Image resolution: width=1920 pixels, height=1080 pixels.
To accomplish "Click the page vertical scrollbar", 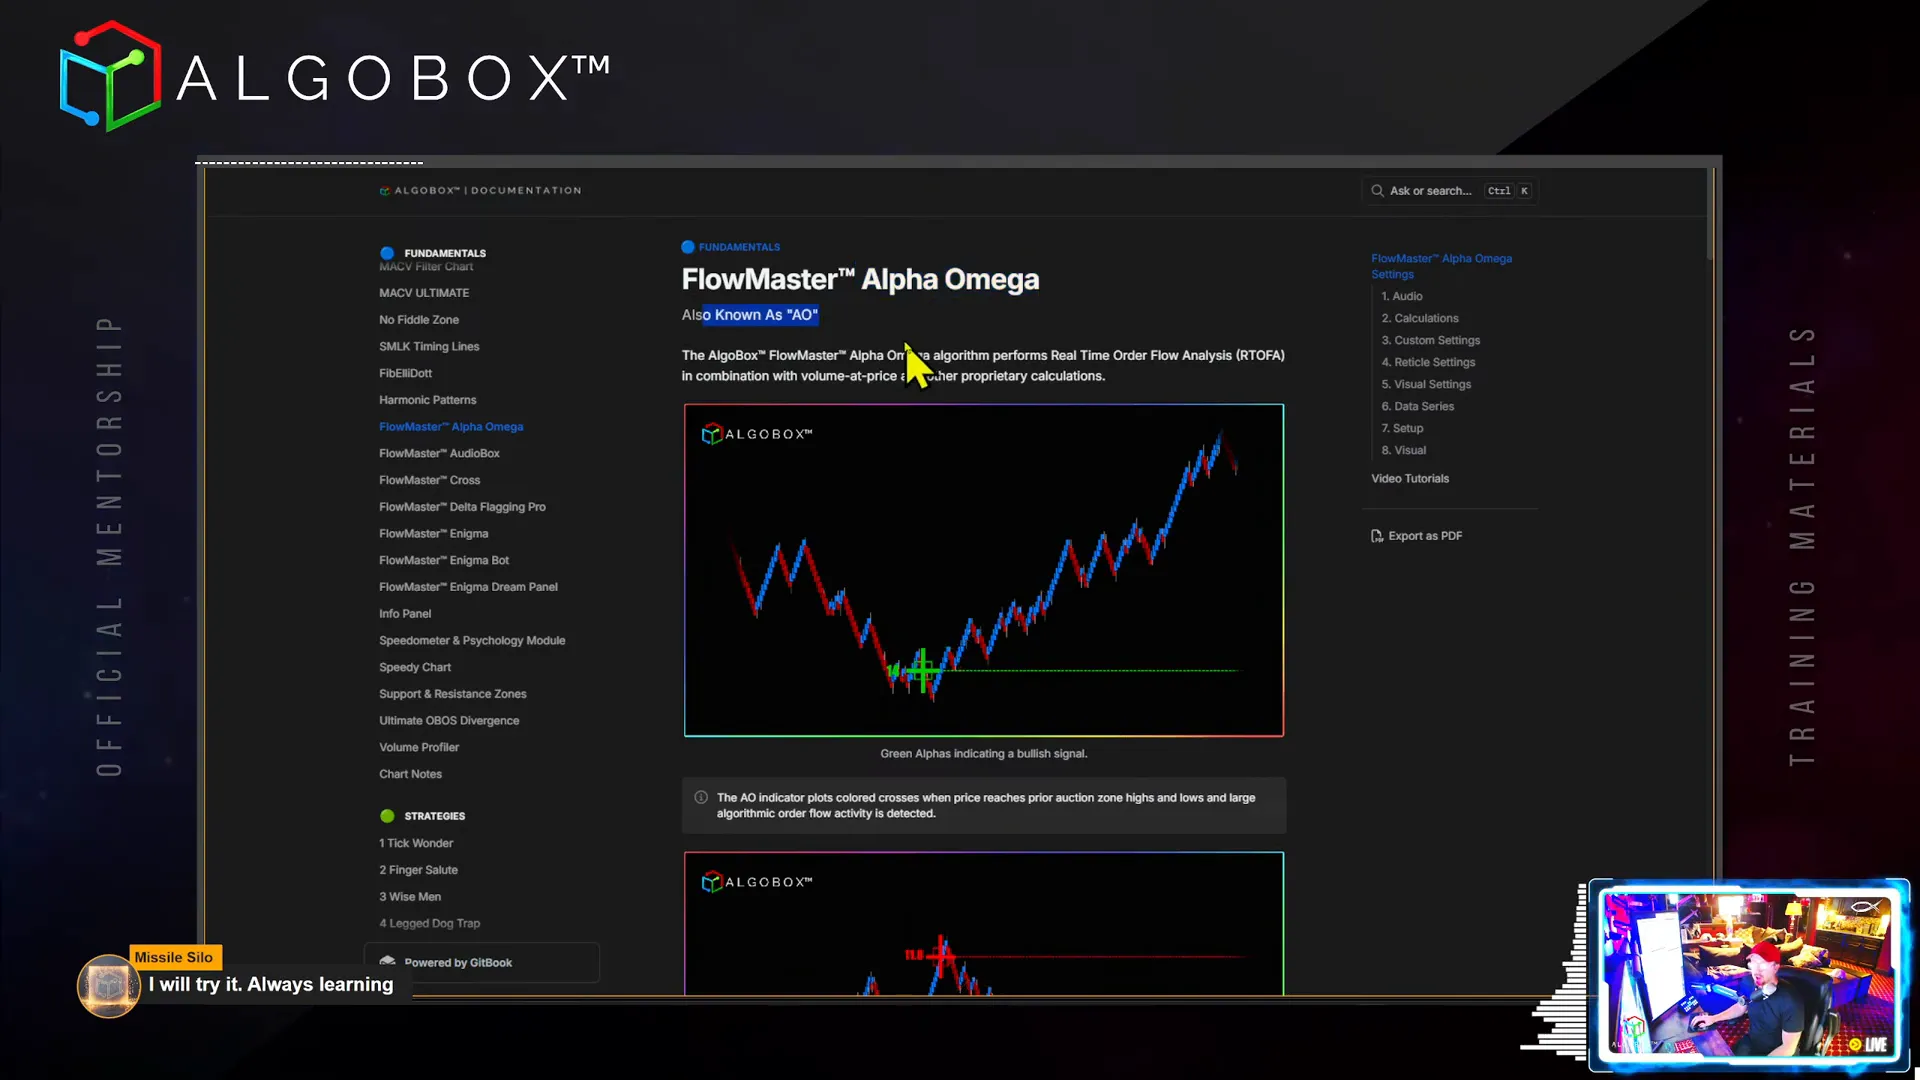I will (x=1710, y=214).
